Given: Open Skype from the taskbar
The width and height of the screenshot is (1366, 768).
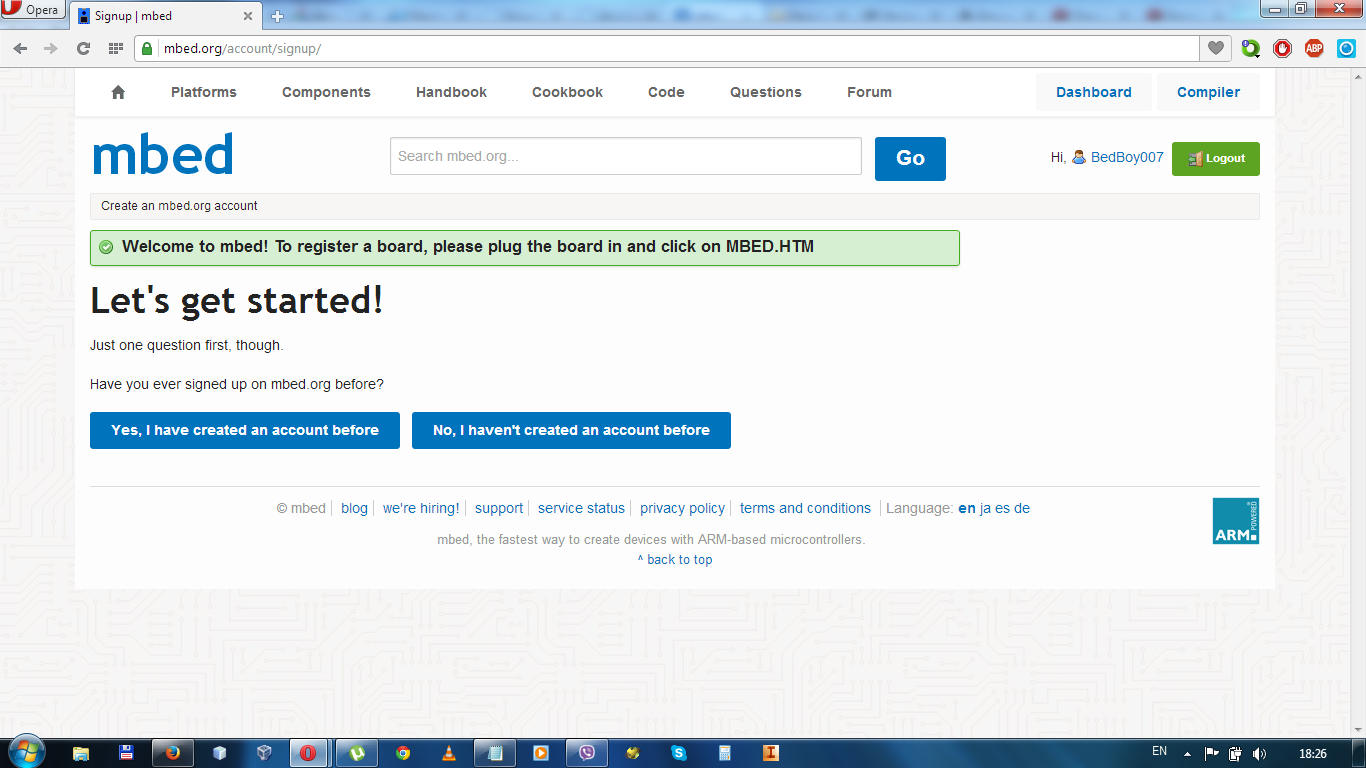Looking at the screenshot, I should (x=679, y=753).
